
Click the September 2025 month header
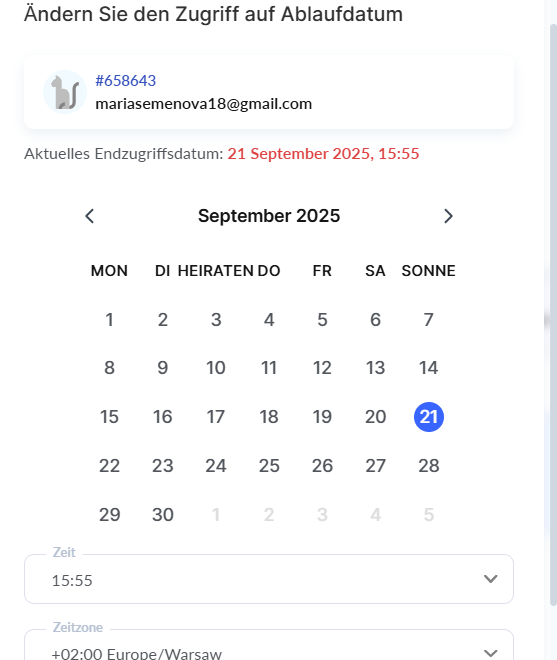269,216
